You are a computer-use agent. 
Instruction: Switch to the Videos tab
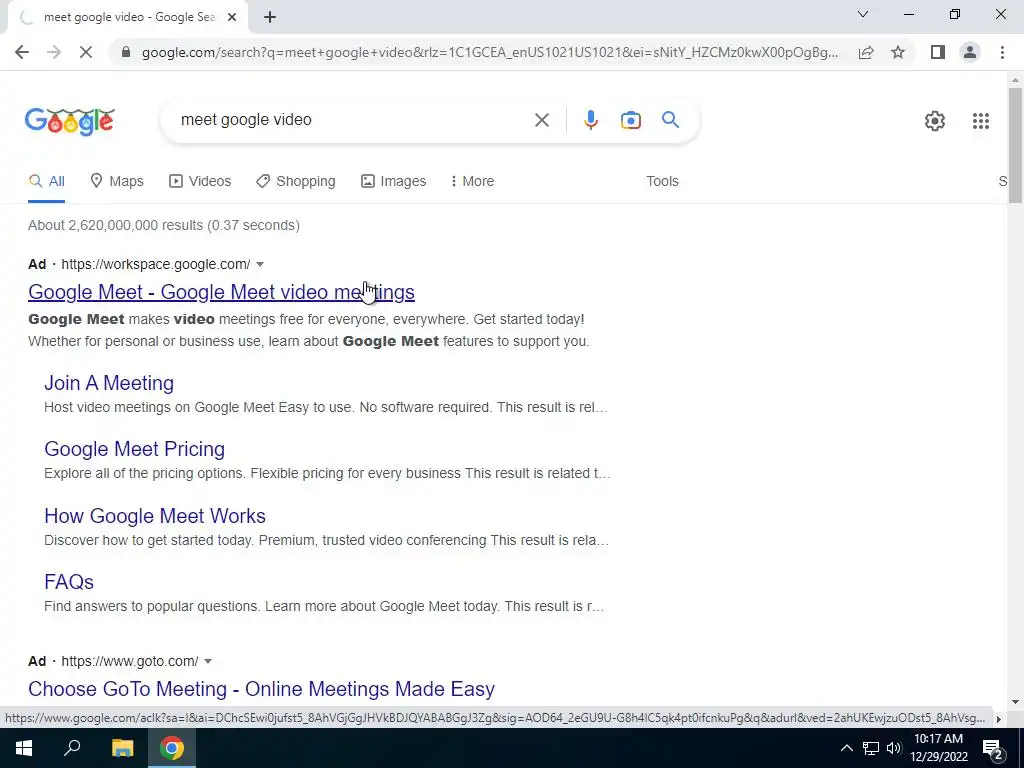200,182
